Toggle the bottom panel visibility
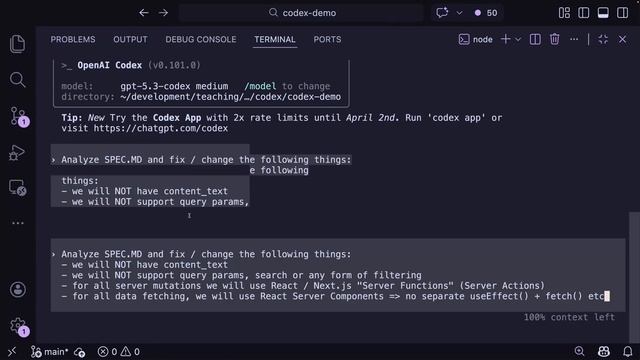The height and width of the screenshot is (360, 640). point(603,13)
